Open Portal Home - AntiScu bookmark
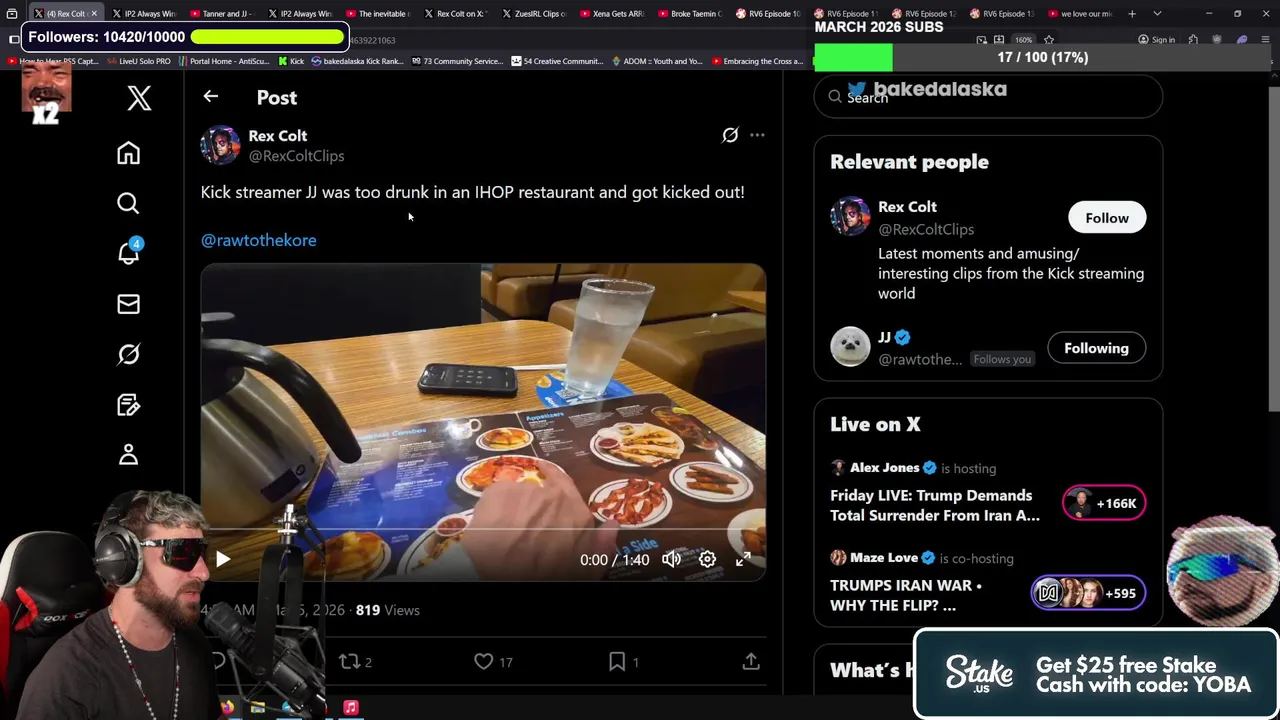This screenshot has height=720, width=1280. pos(225,61)
